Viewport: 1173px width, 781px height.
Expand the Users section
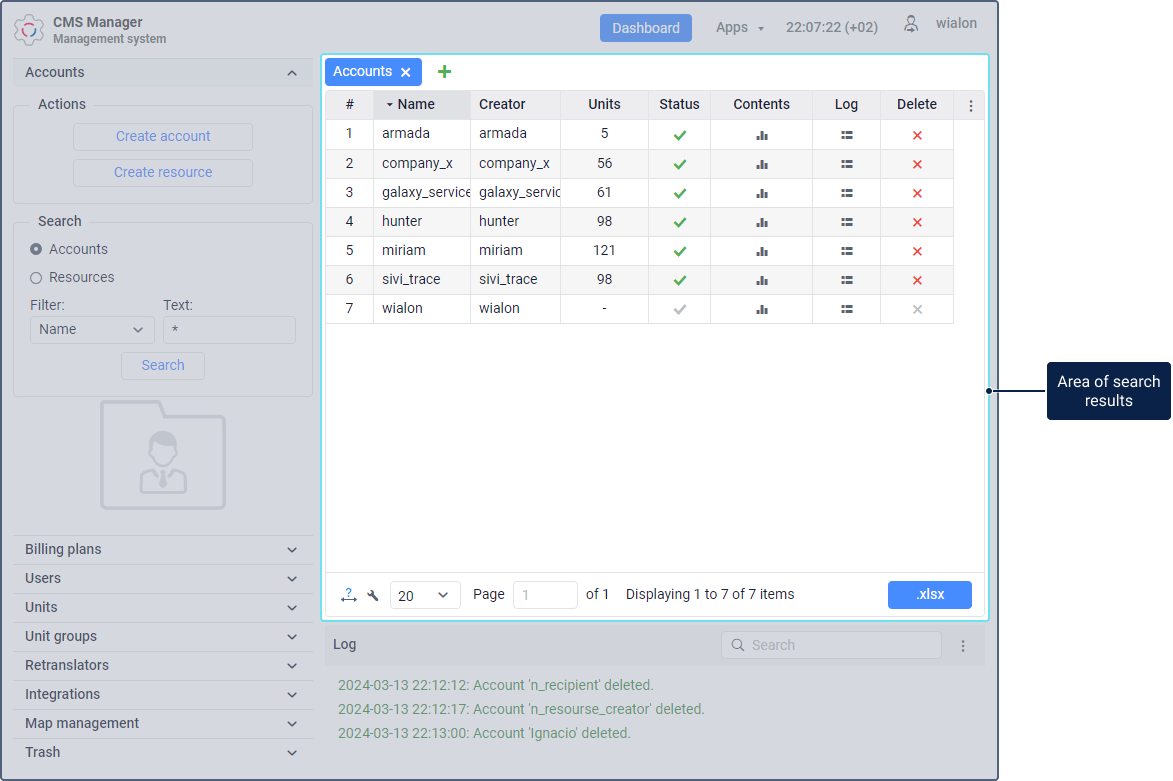point(162,579)
